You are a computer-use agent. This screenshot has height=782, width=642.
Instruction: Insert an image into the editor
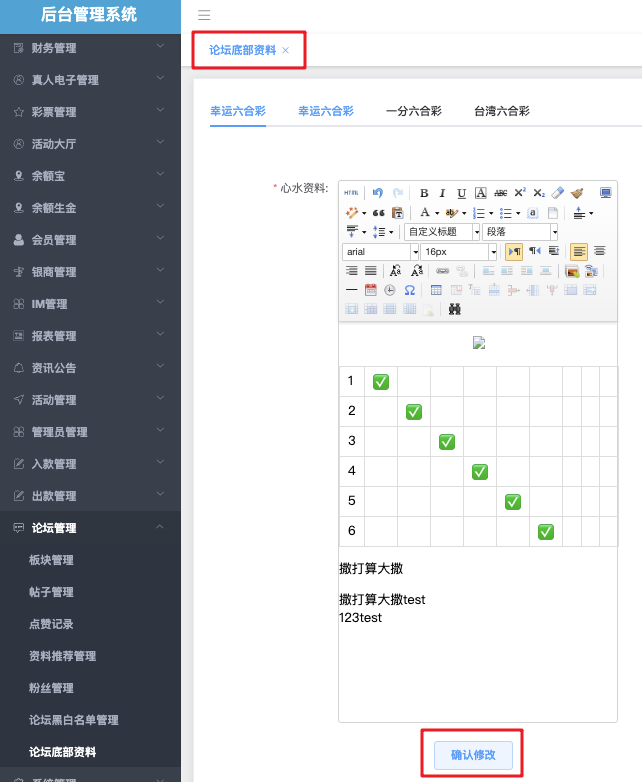(x=572, y=271)
